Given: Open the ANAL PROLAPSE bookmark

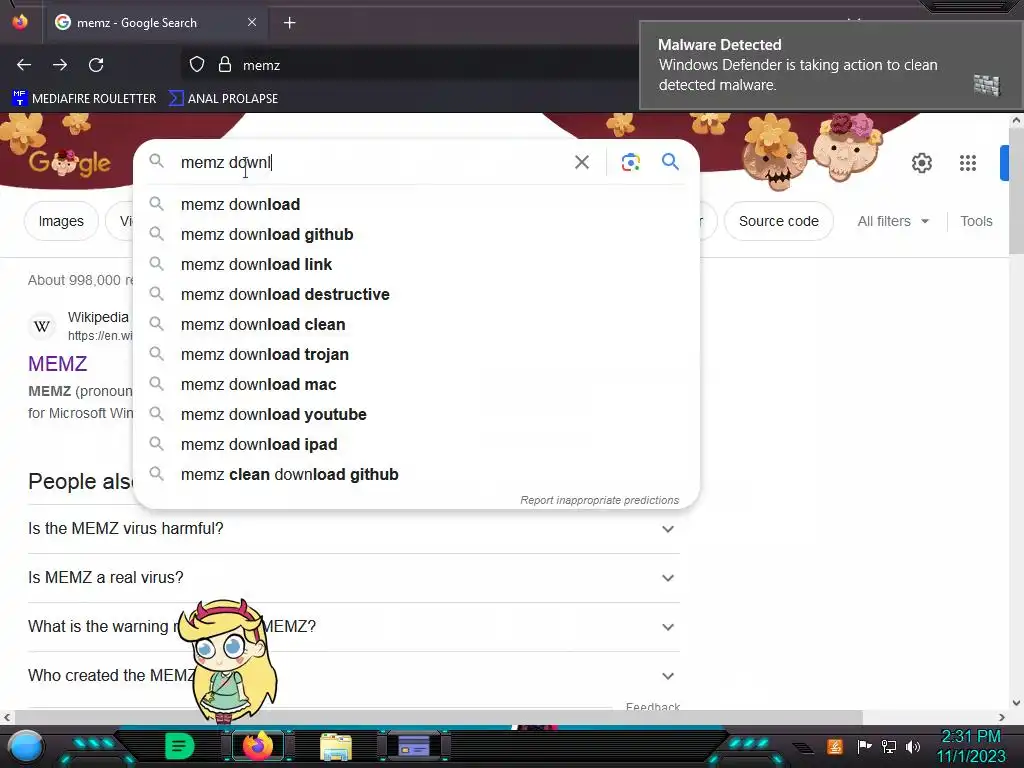Looking at the screenshot, I should [x=223, y=99].
